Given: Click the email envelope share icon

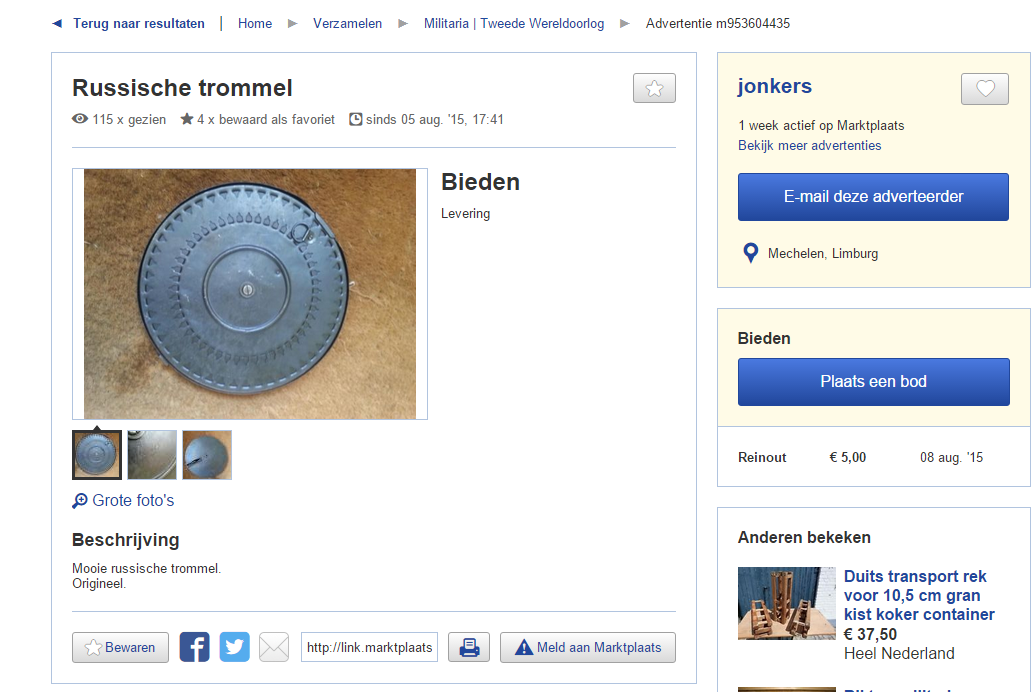Looking at the screenshot, I should pos(274,647).
